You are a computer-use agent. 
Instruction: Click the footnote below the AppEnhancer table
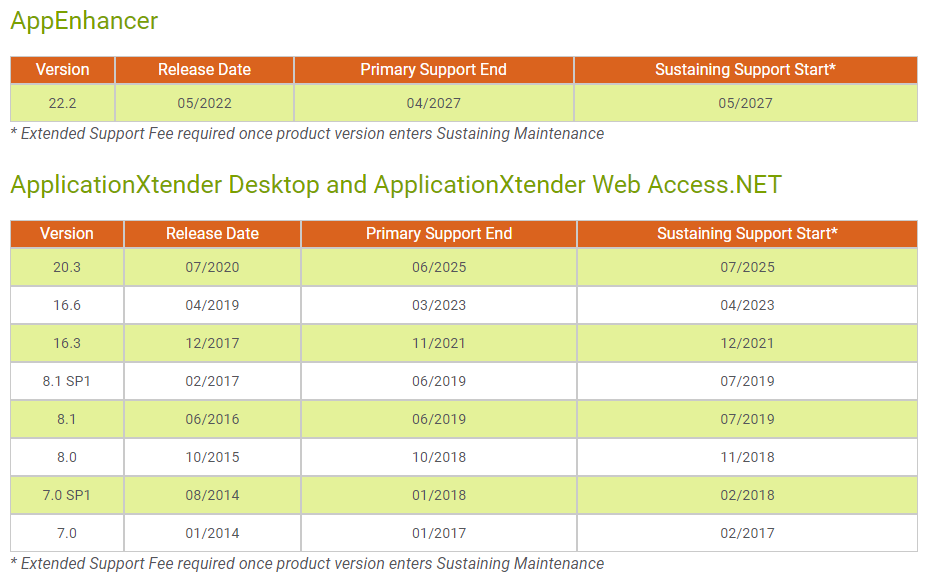[307, 134]
